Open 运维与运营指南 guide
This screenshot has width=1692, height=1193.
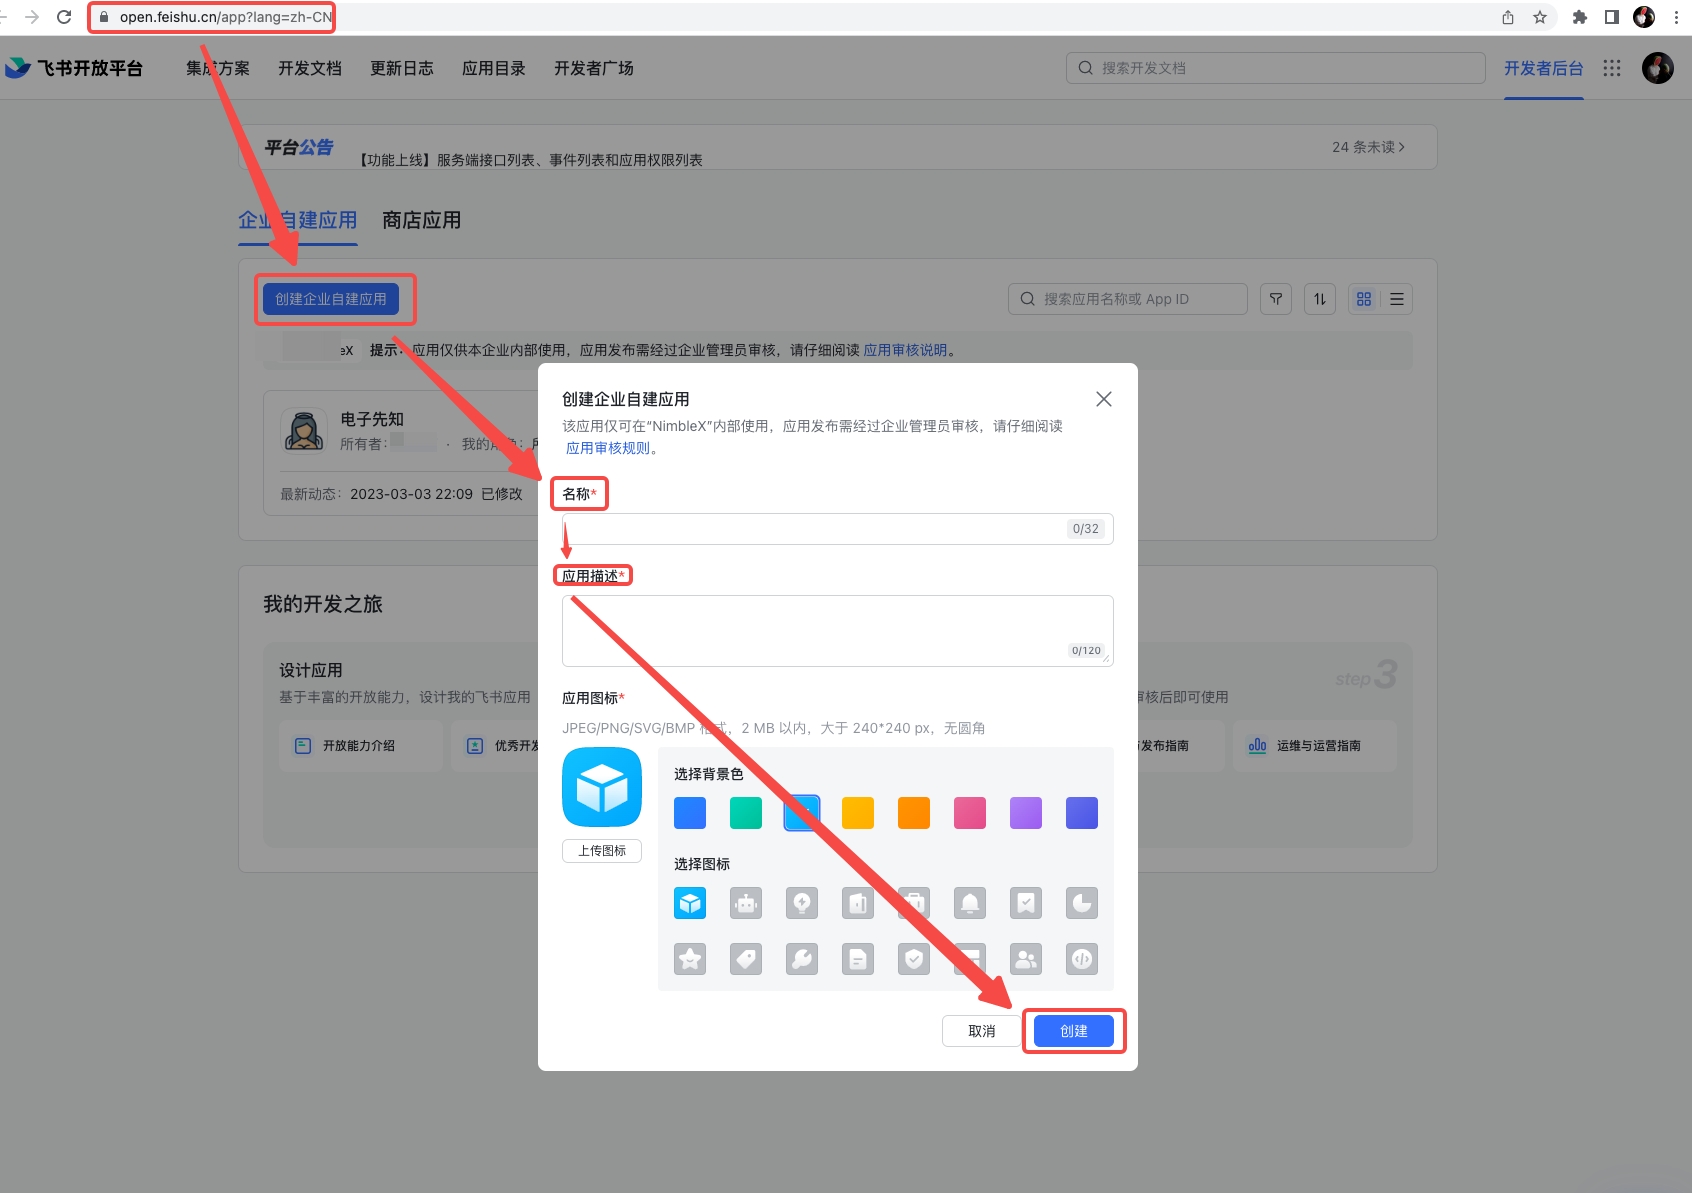tap(1315, 746)
